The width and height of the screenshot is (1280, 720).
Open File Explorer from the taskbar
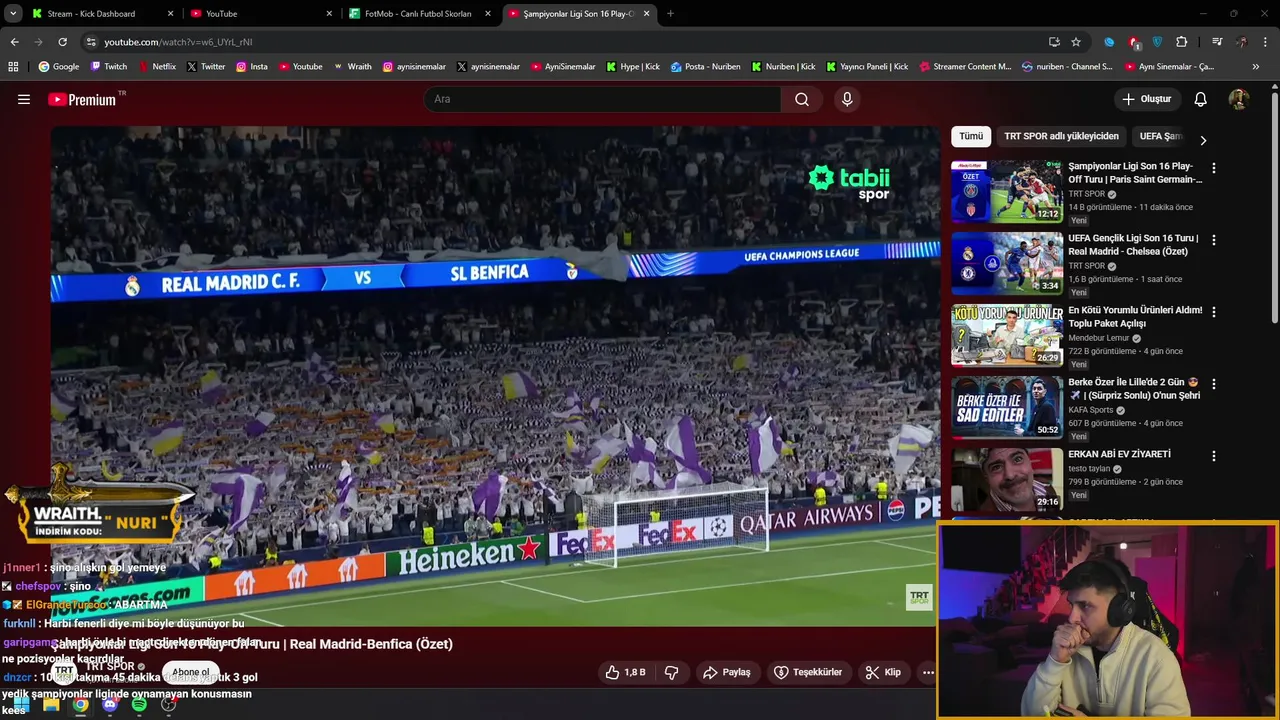click(x=51, y=704)
